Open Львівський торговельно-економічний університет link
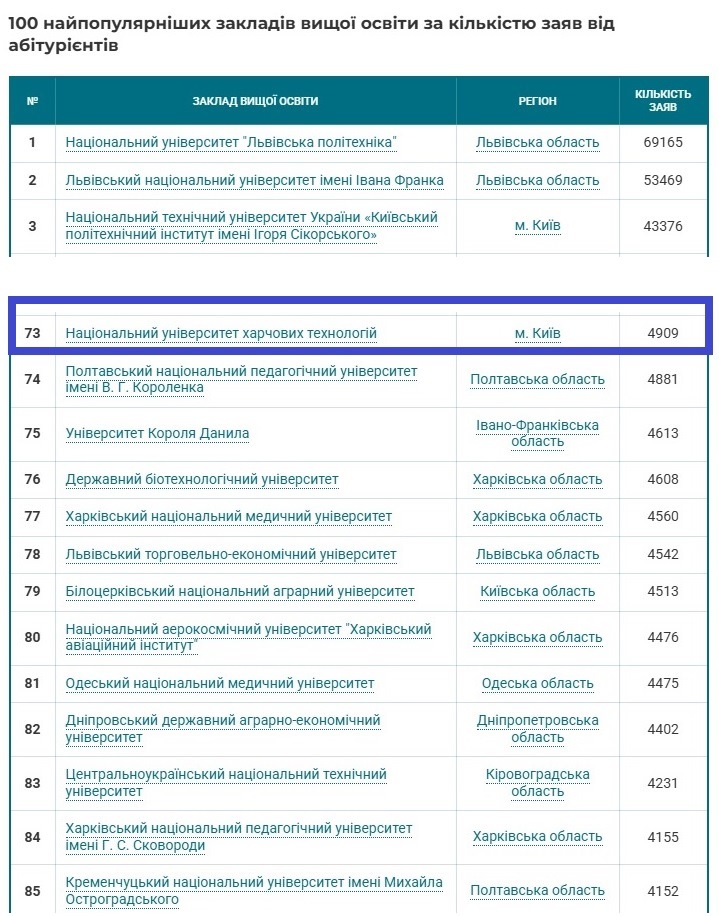Screen dimensions: 719x916 (231, 554)
